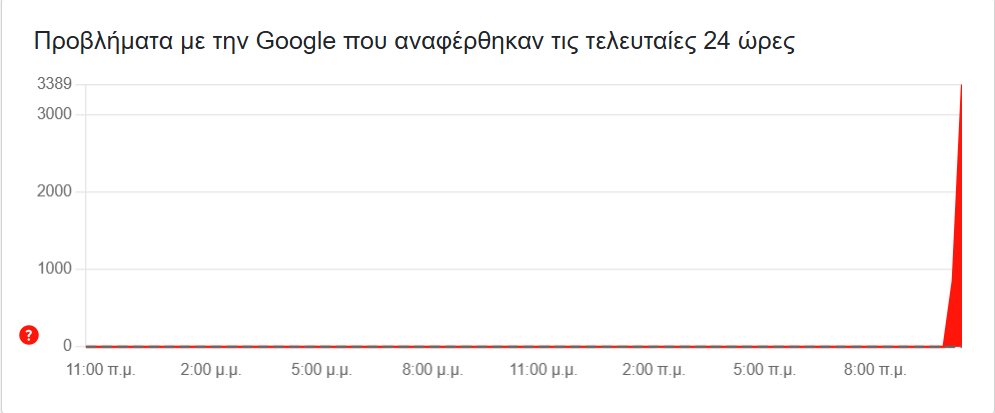
Task: Click the 5:00 π.μ. time label
Action: [765, 369]
